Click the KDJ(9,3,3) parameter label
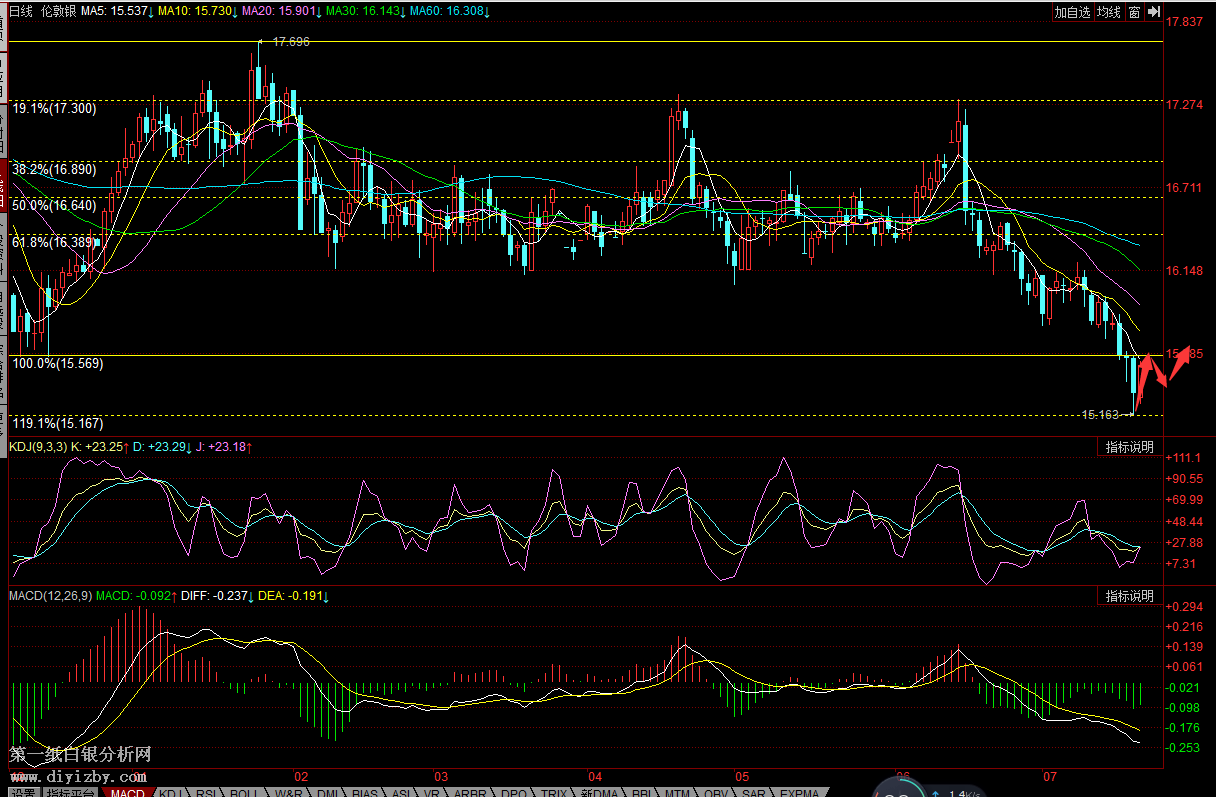This screenshot has height=797, width=1216. (38, 447)
